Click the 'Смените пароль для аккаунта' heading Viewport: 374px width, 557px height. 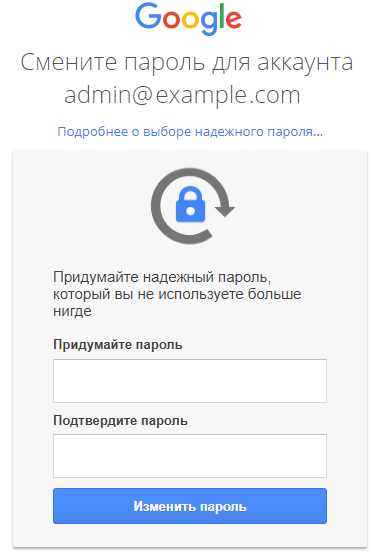(187, 63)
